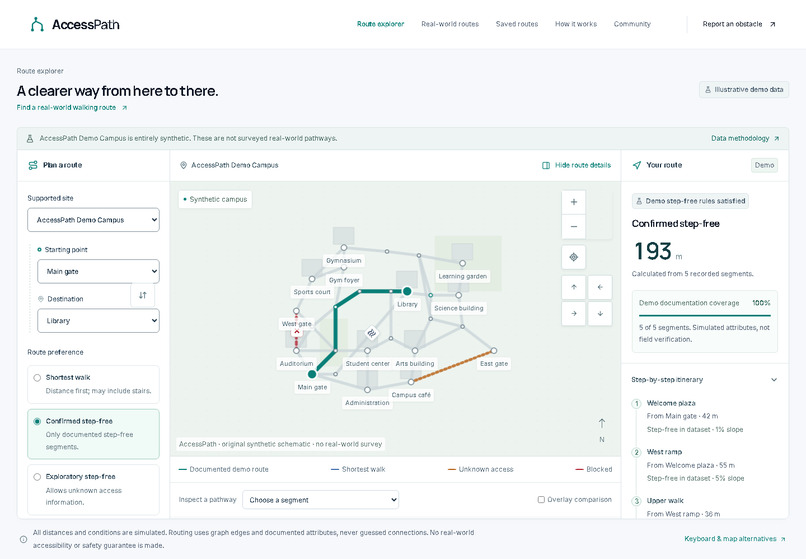Open Keyboard & map alternatives link

pos(735,539)
